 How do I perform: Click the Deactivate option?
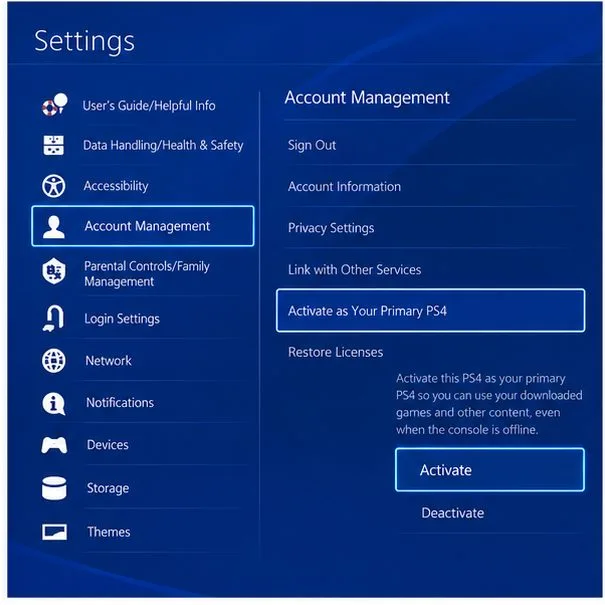coord(453,513)
